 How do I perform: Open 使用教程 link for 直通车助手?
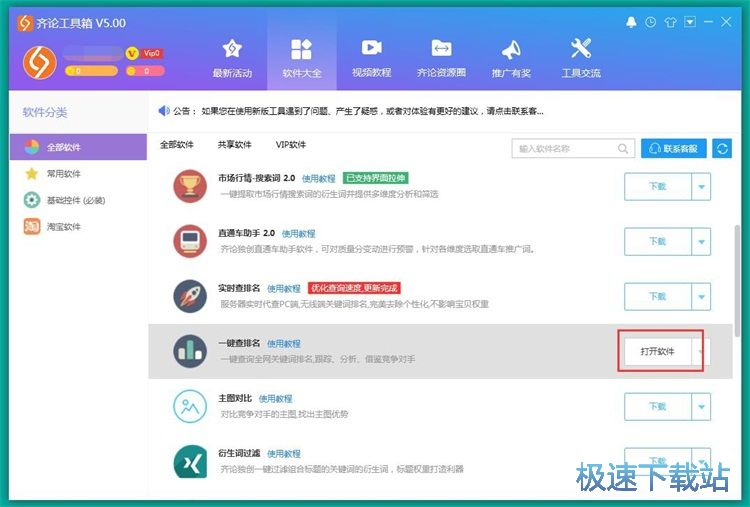(298, 233)
